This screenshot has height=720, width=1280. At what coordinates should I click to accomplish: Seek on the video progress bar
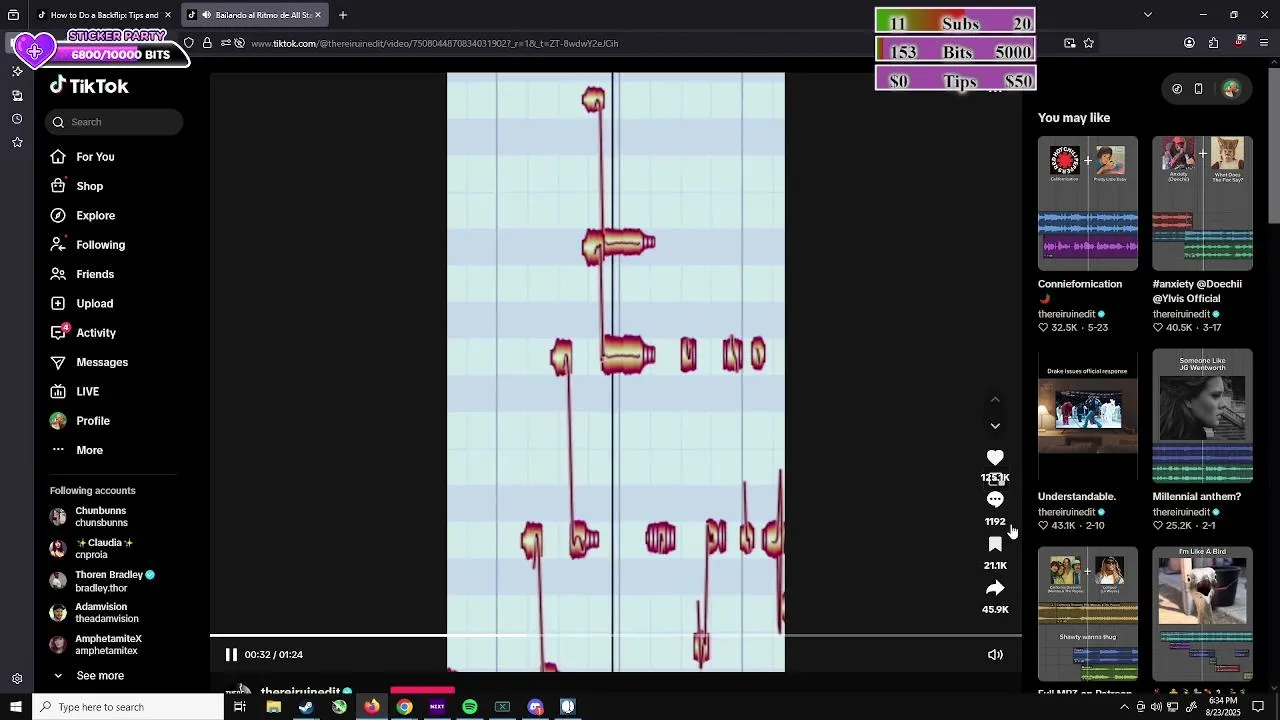tap(615, 635)
